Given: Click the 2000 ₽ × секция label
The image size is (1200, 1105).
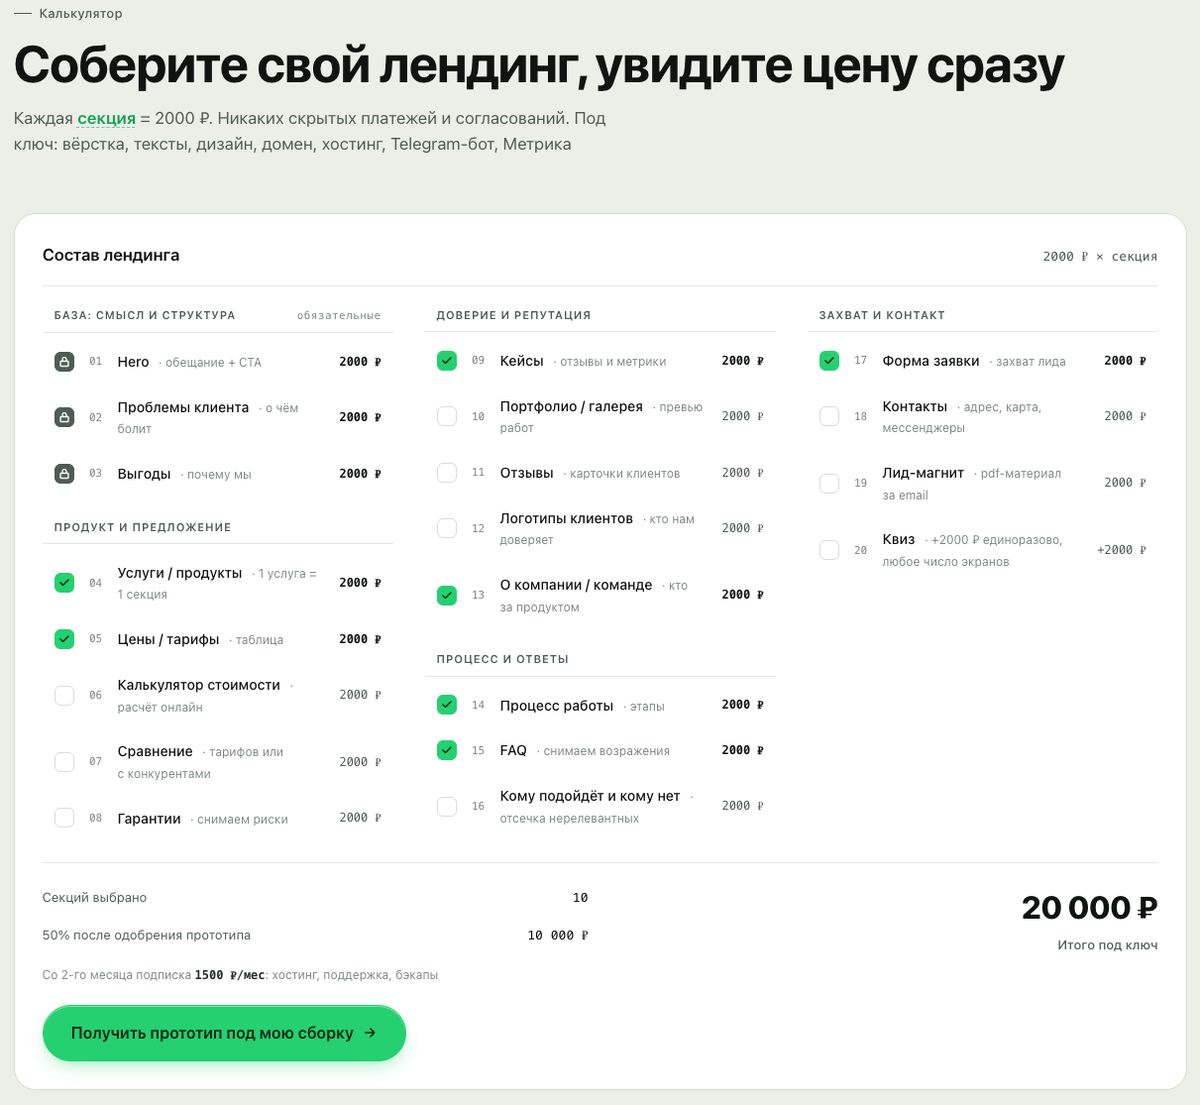Looking at the screenshot, I should [x=1100, y=256].
